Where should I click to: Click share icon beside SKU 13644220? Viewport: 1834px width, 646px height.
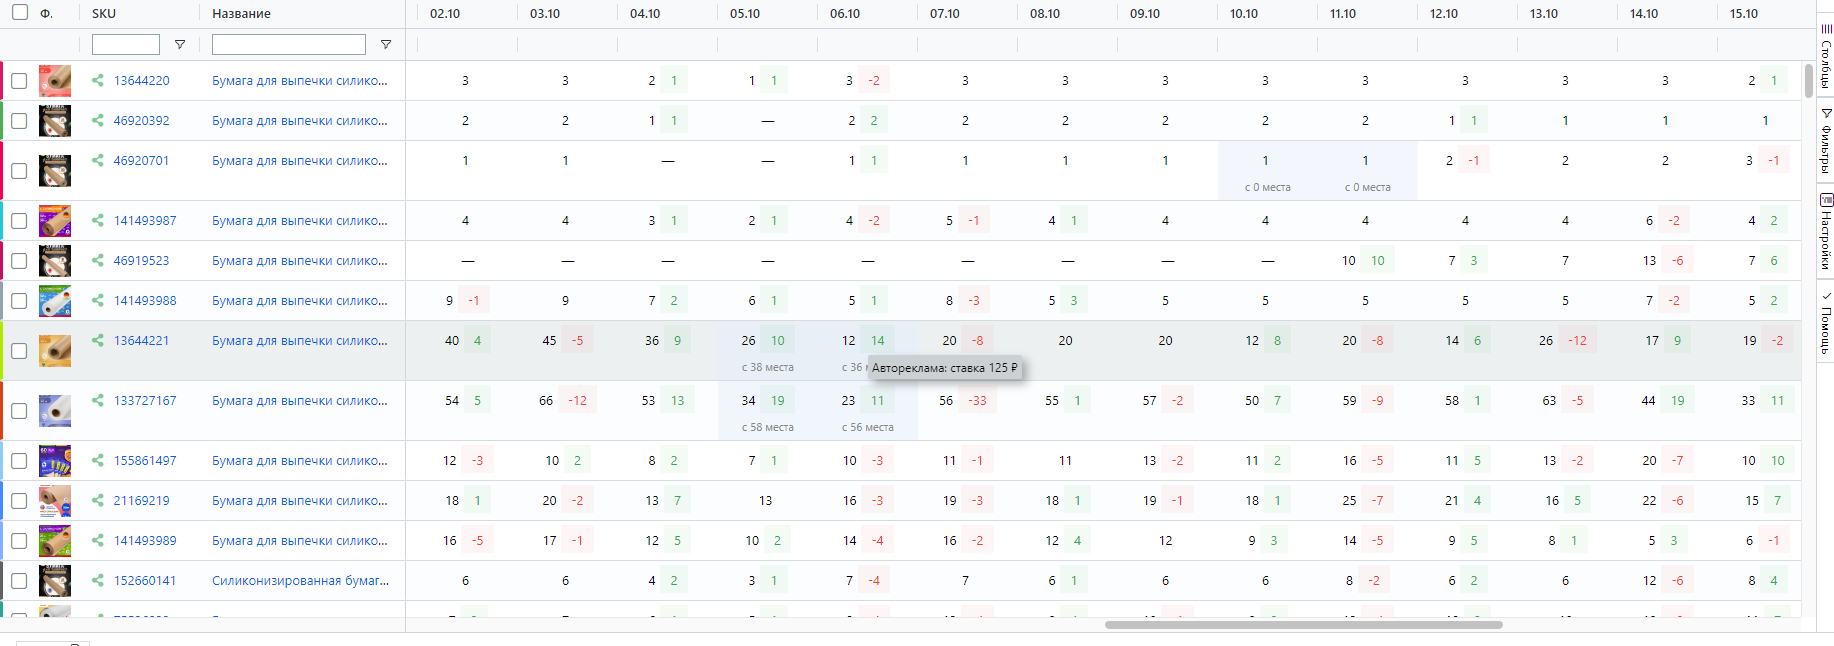pyautogui.click(x=98, y=80)
